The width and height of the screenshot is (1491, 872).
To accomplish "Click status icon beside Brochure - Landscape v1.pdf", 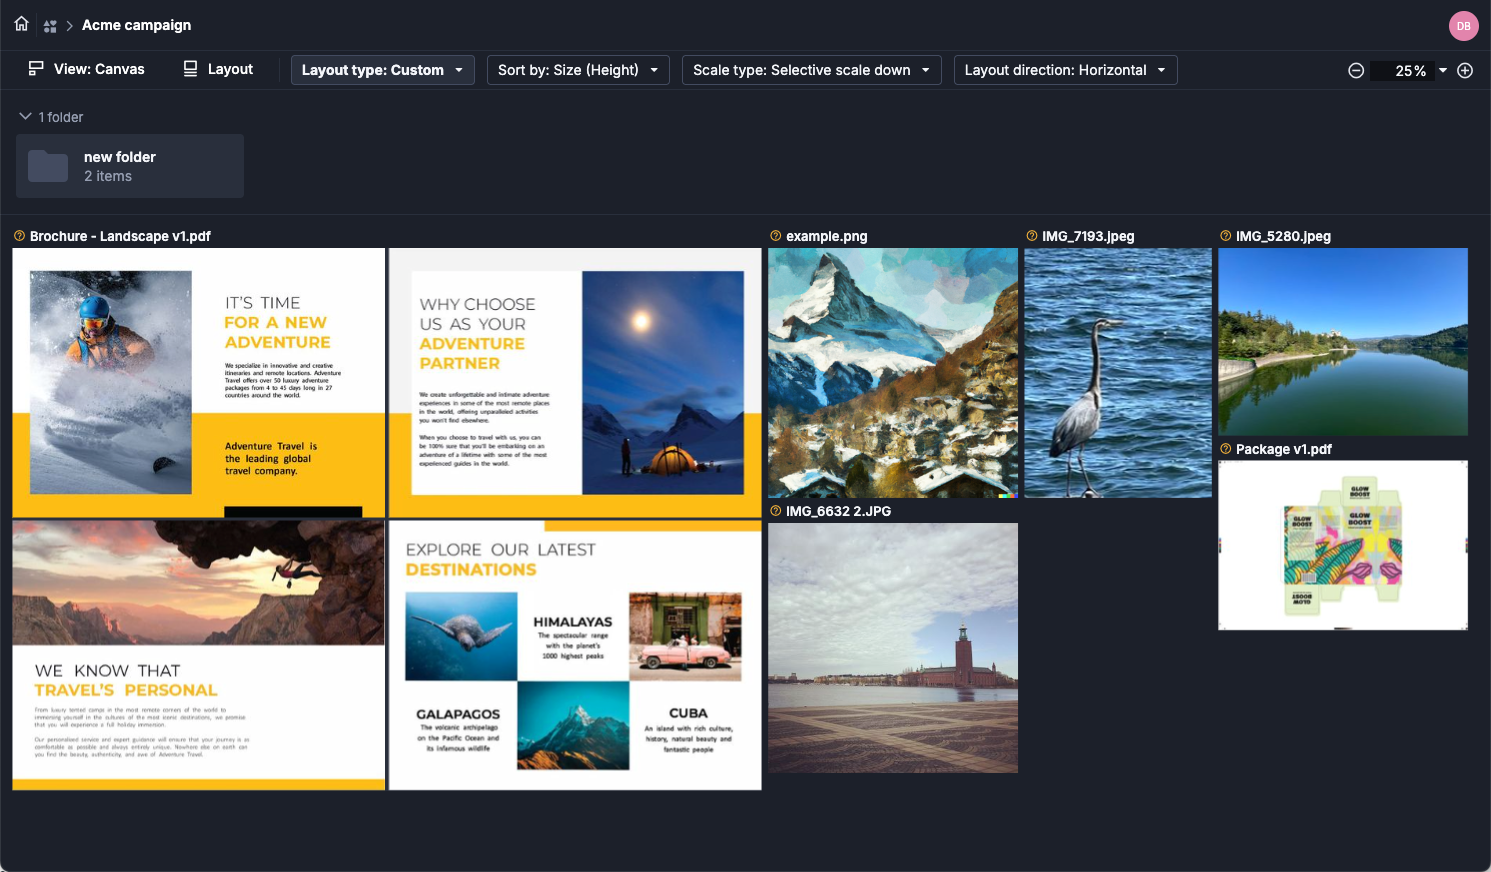I will pyautogui.click(x=19, y=236).
